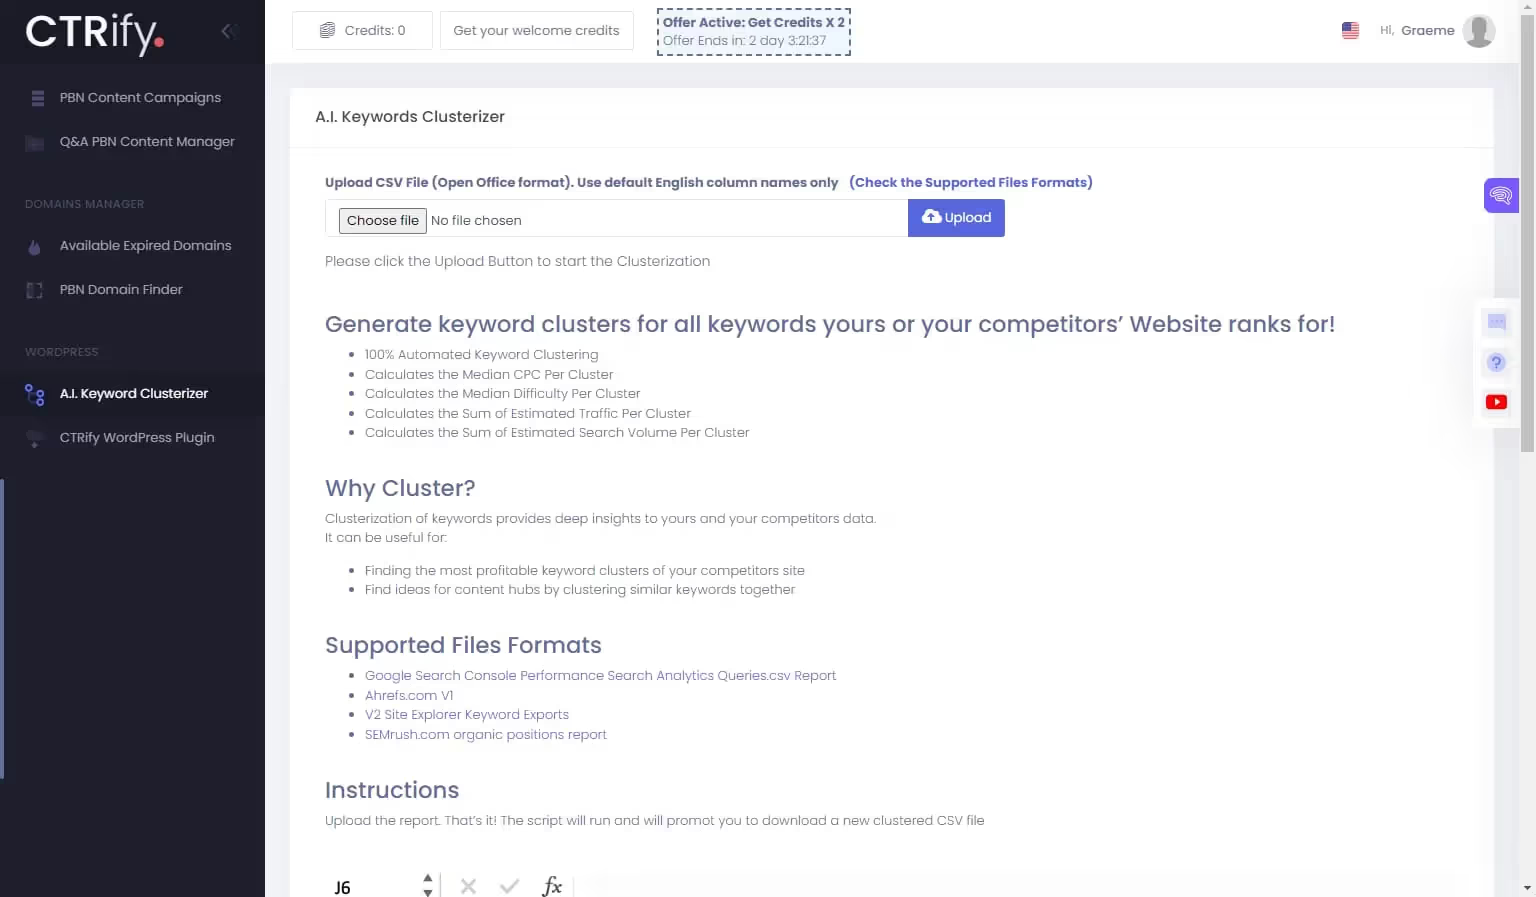1536x897 pixels.
Task: Open PBN Domain Finder
Action: click(x=121, y=289)
